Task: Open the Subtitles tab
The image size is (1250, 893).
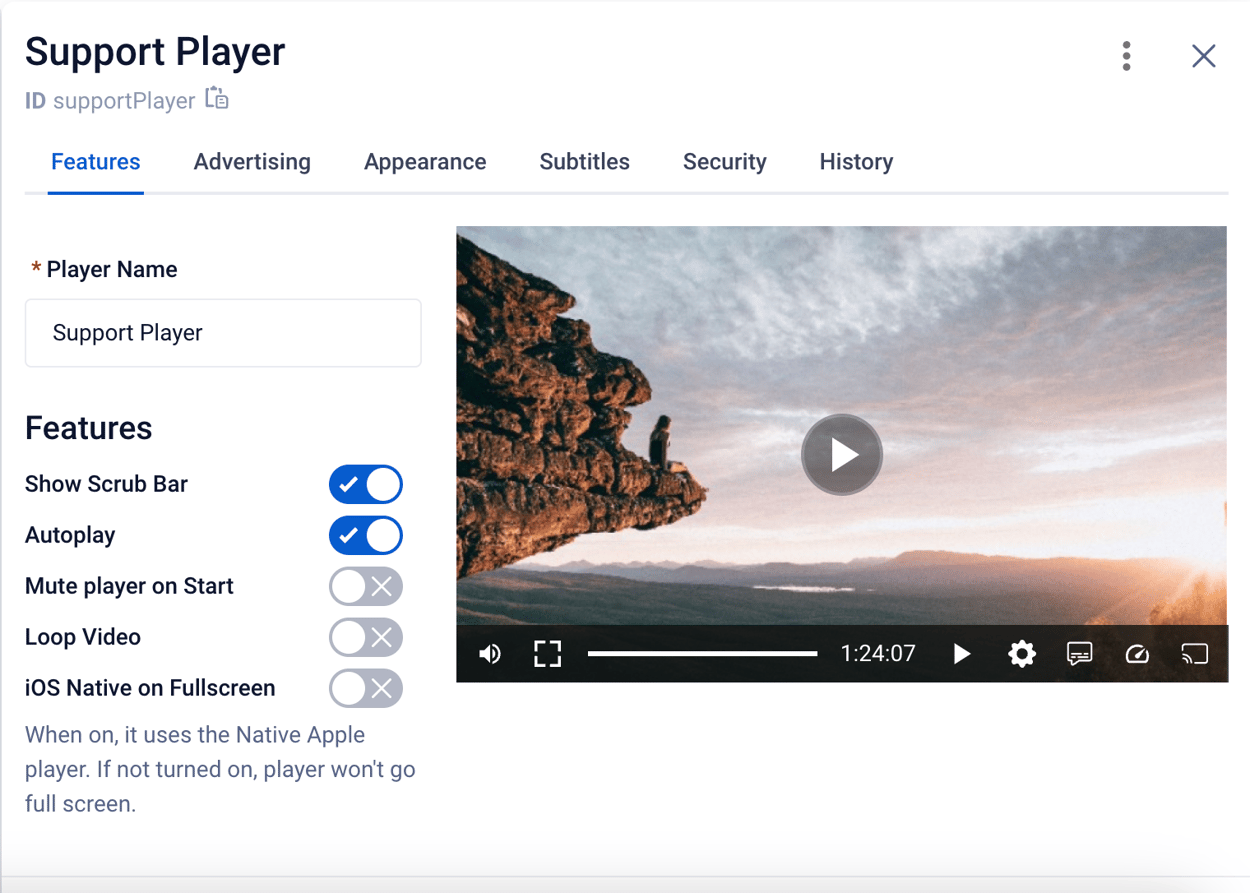Action: pos(584,161)
